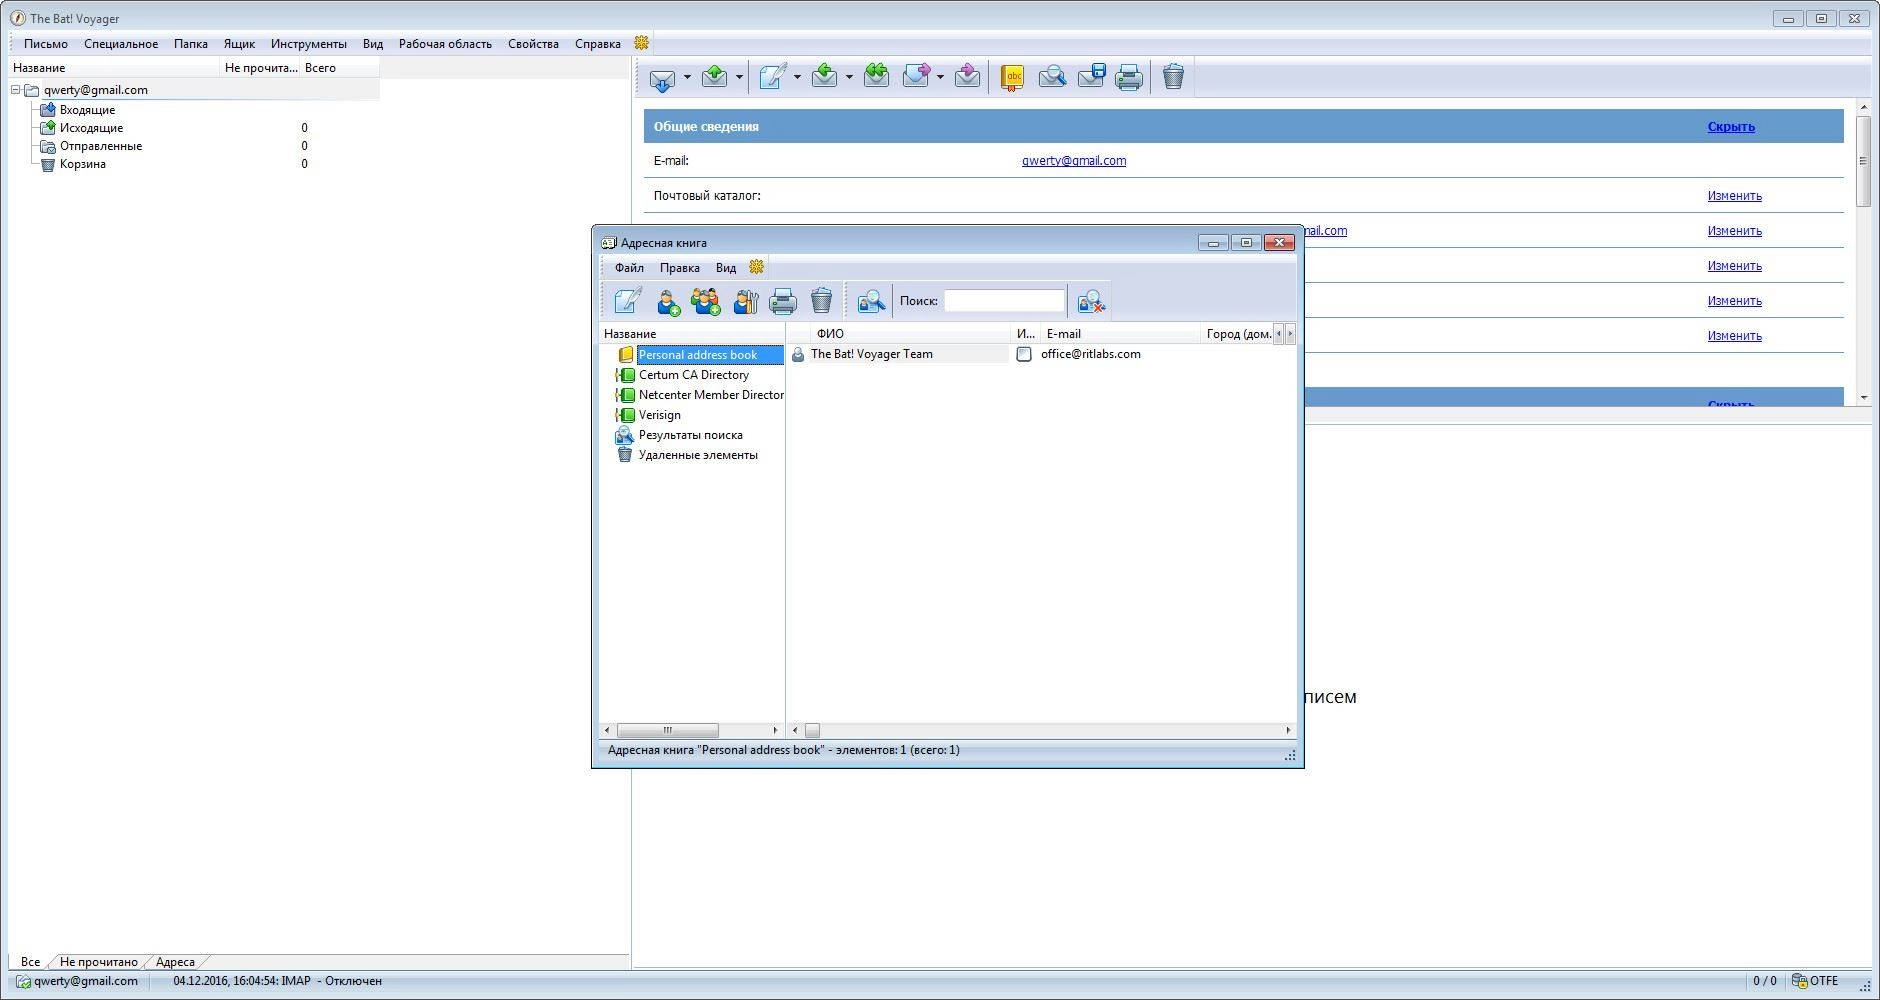The width and height of the screenshot is (1880, 1000).
Task: Click the qwerty@gmail.com e-mail link
Action: [1074, 161]
